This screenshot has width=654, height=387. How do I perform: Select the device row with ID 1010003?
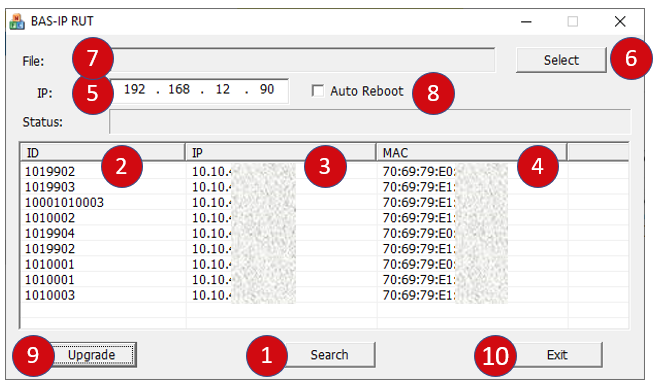coord(324,295)
